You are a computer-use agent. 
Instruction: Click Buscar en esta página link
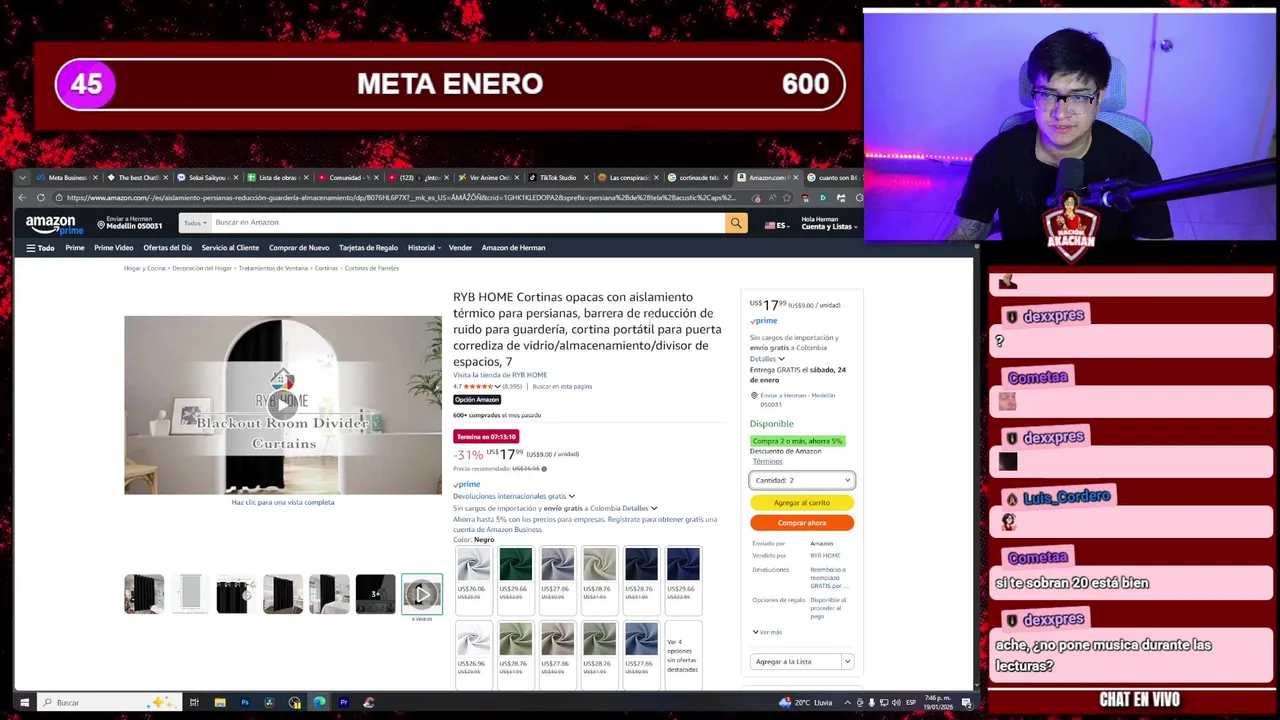click(562, 386)
